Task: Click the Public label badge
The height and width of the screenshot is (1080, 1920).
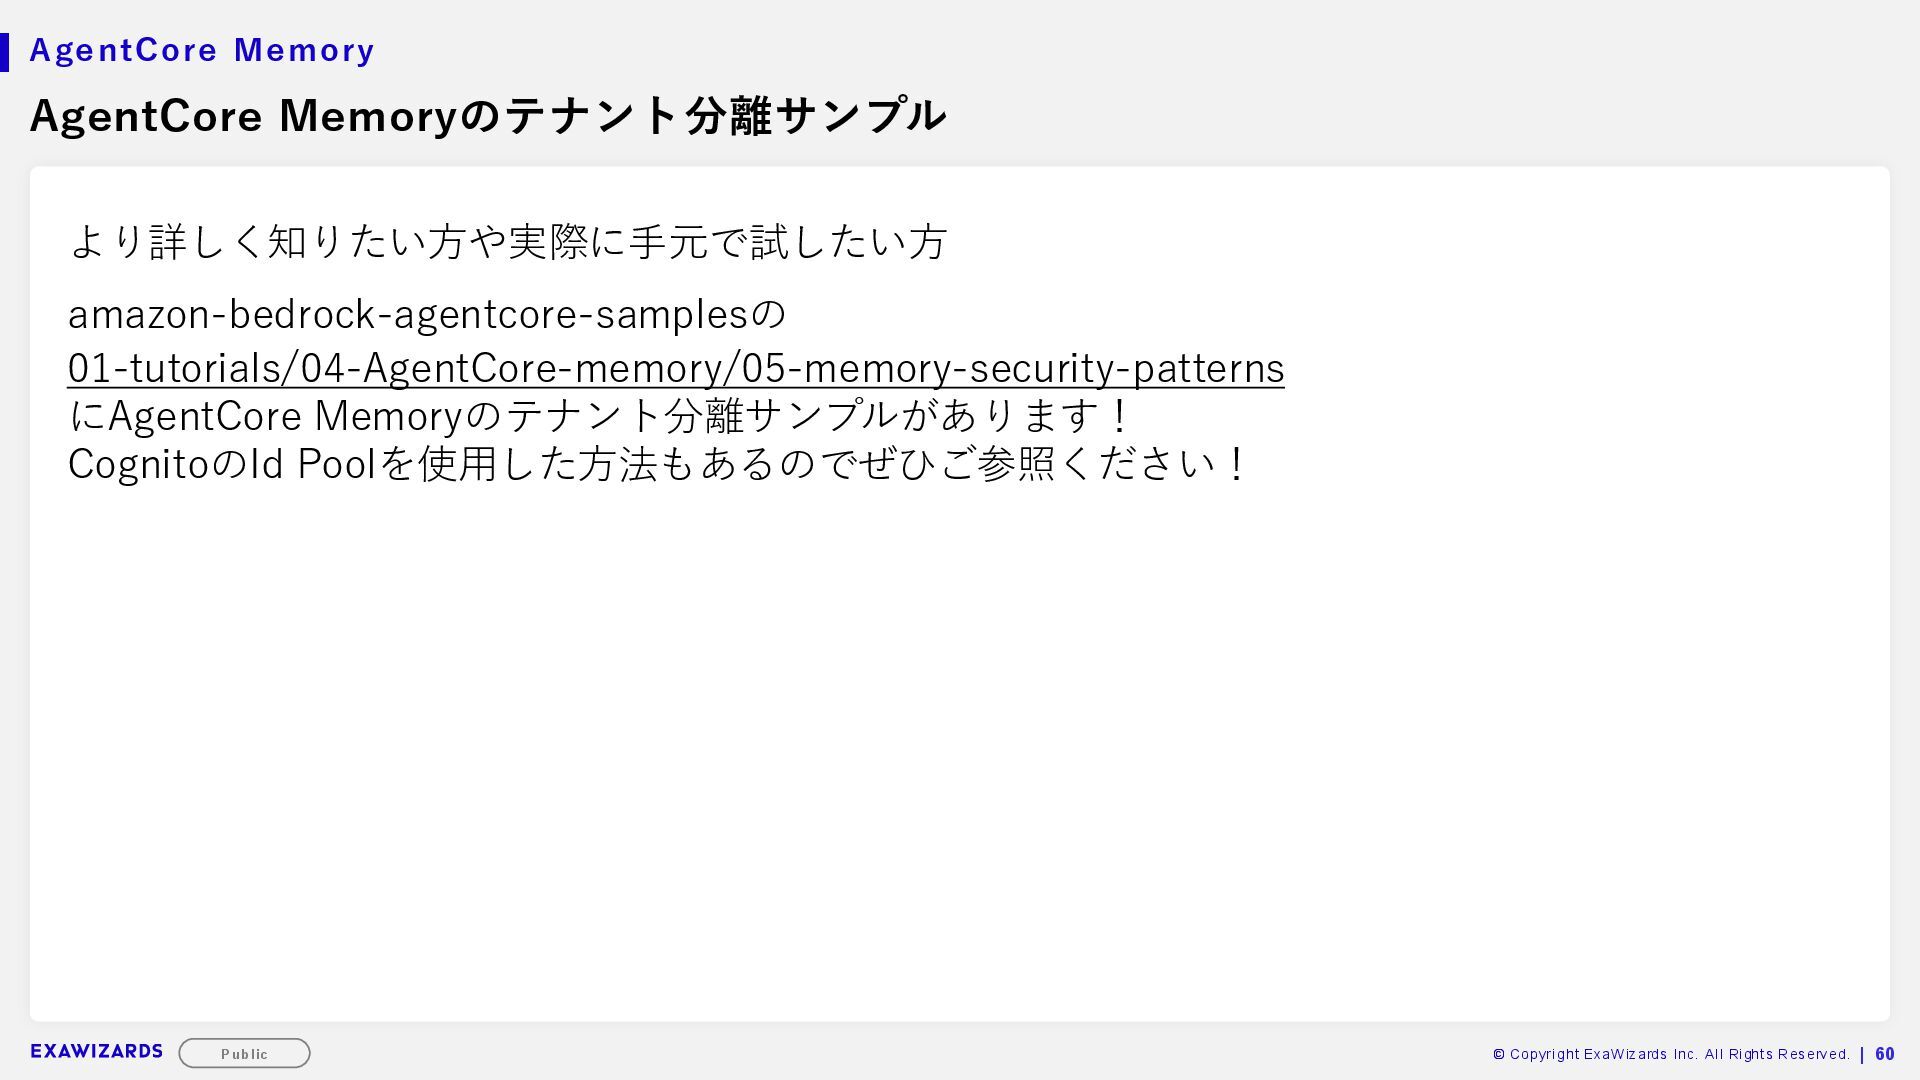Action: [244, 1053]
